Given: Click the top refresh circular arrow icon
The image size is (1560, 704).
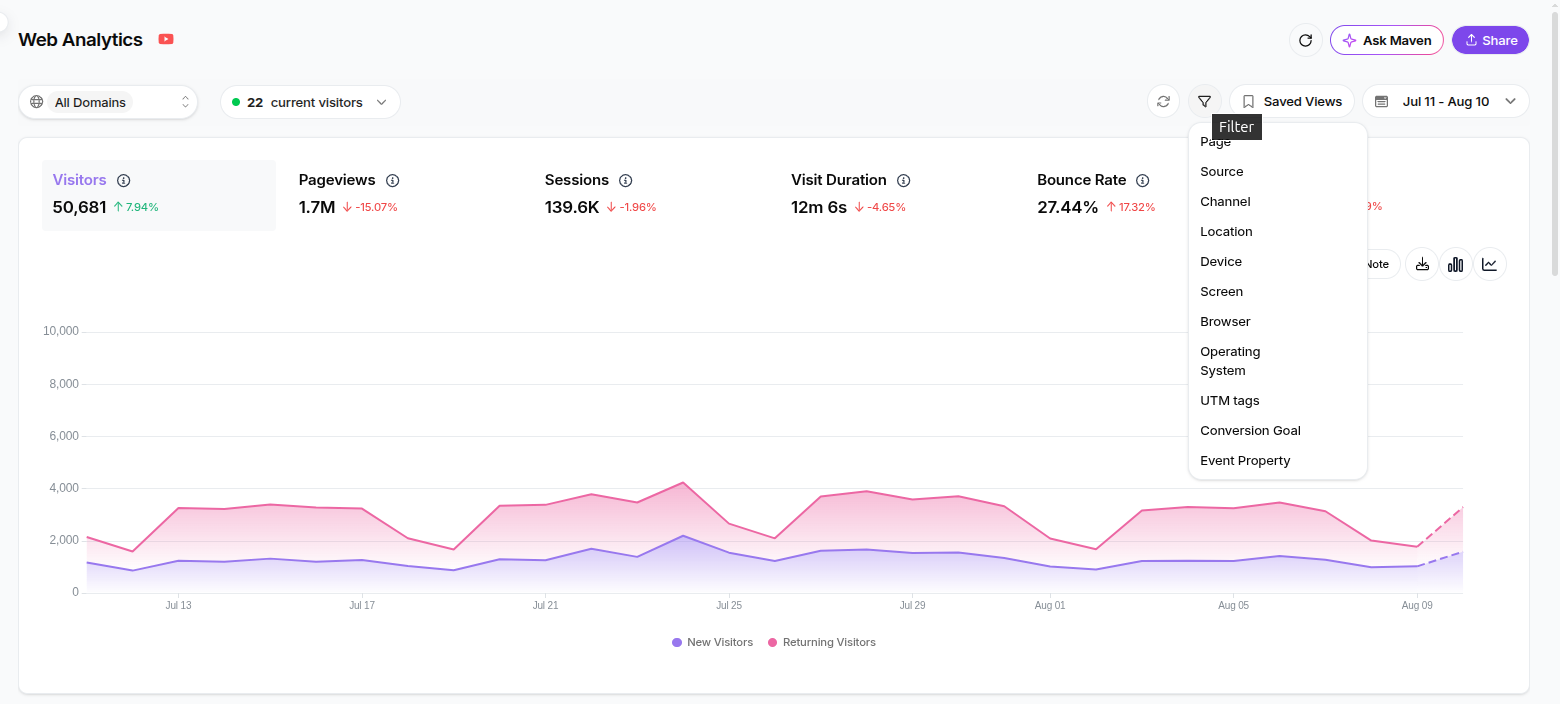Looking at the screenshot, I should click(x=1305, y=40).
